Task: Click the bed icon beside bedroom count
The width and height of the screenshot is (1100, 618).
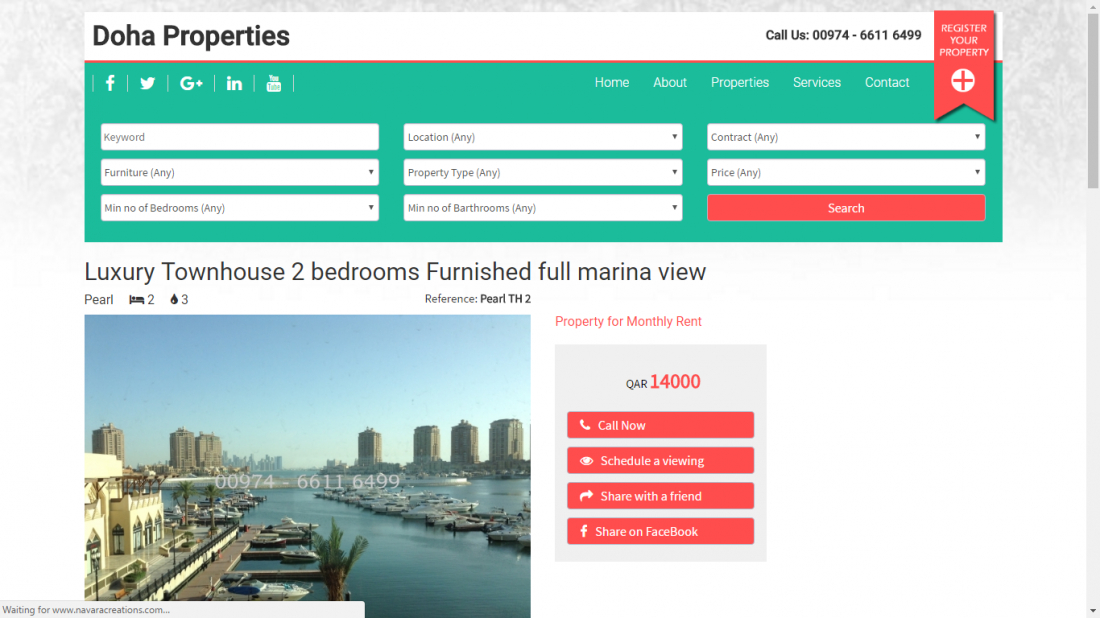Action: click(136, 300)
